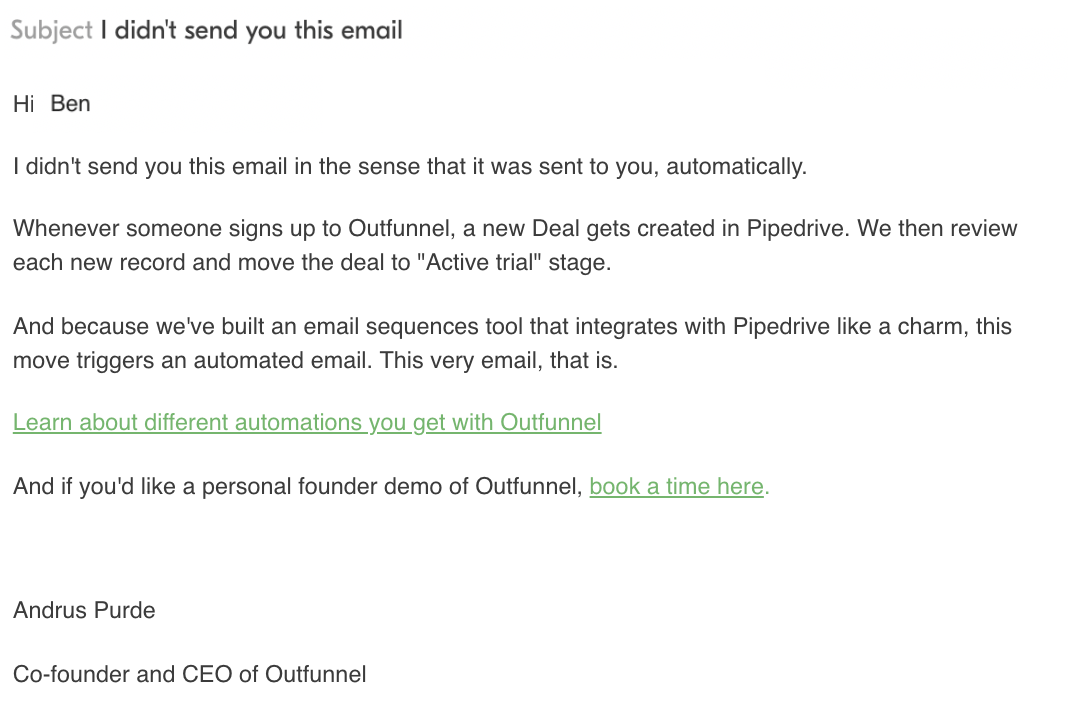Click the sentence ending with 'automatically.'
This screenshot has height=710, width=1068.
point(410,166)
